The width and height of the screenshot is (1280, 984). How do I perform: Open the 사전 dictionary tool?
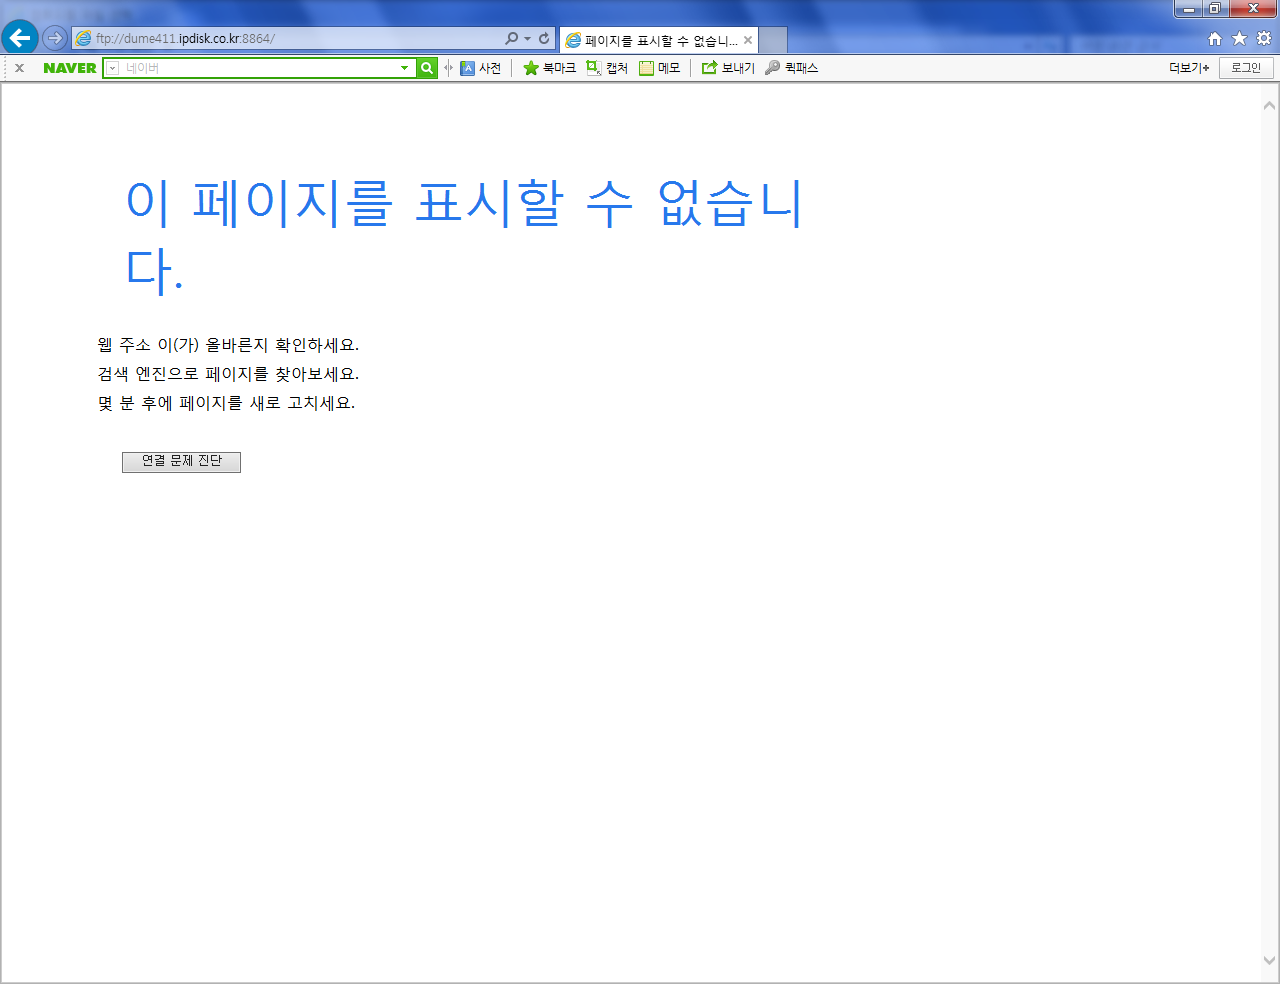tap(480, 68)
